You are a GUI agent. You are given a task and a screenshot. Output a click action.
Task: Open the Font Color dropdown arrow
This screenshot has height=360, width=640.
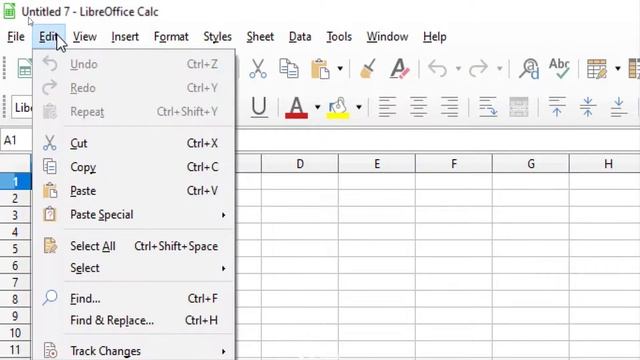(318, 107)
